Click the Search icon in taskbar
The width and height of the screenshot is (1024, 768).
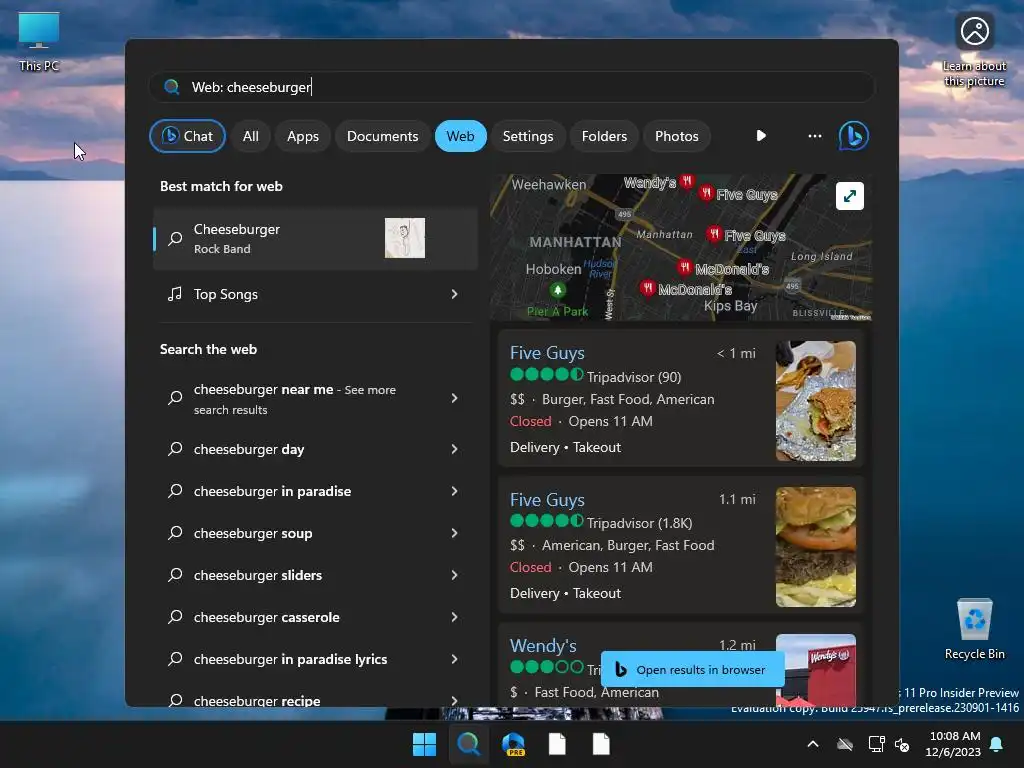pyautogui.click(x=468, y=744)
